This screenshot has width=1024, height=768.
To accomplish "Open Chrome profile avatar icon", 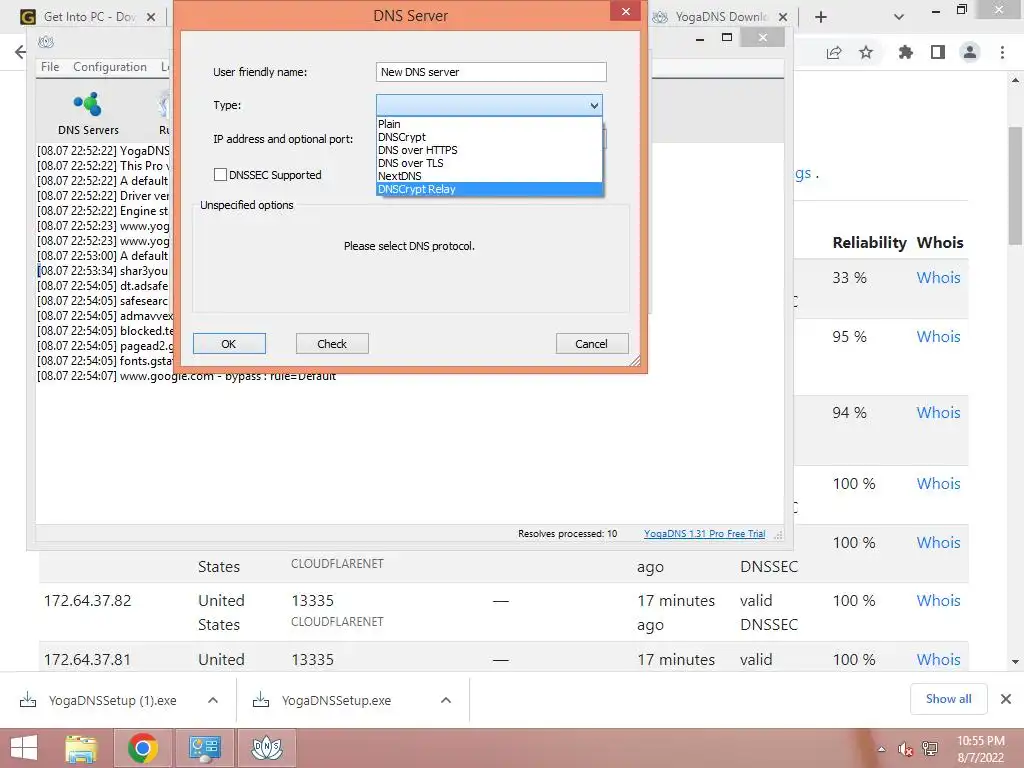I will tap(970, 52).
